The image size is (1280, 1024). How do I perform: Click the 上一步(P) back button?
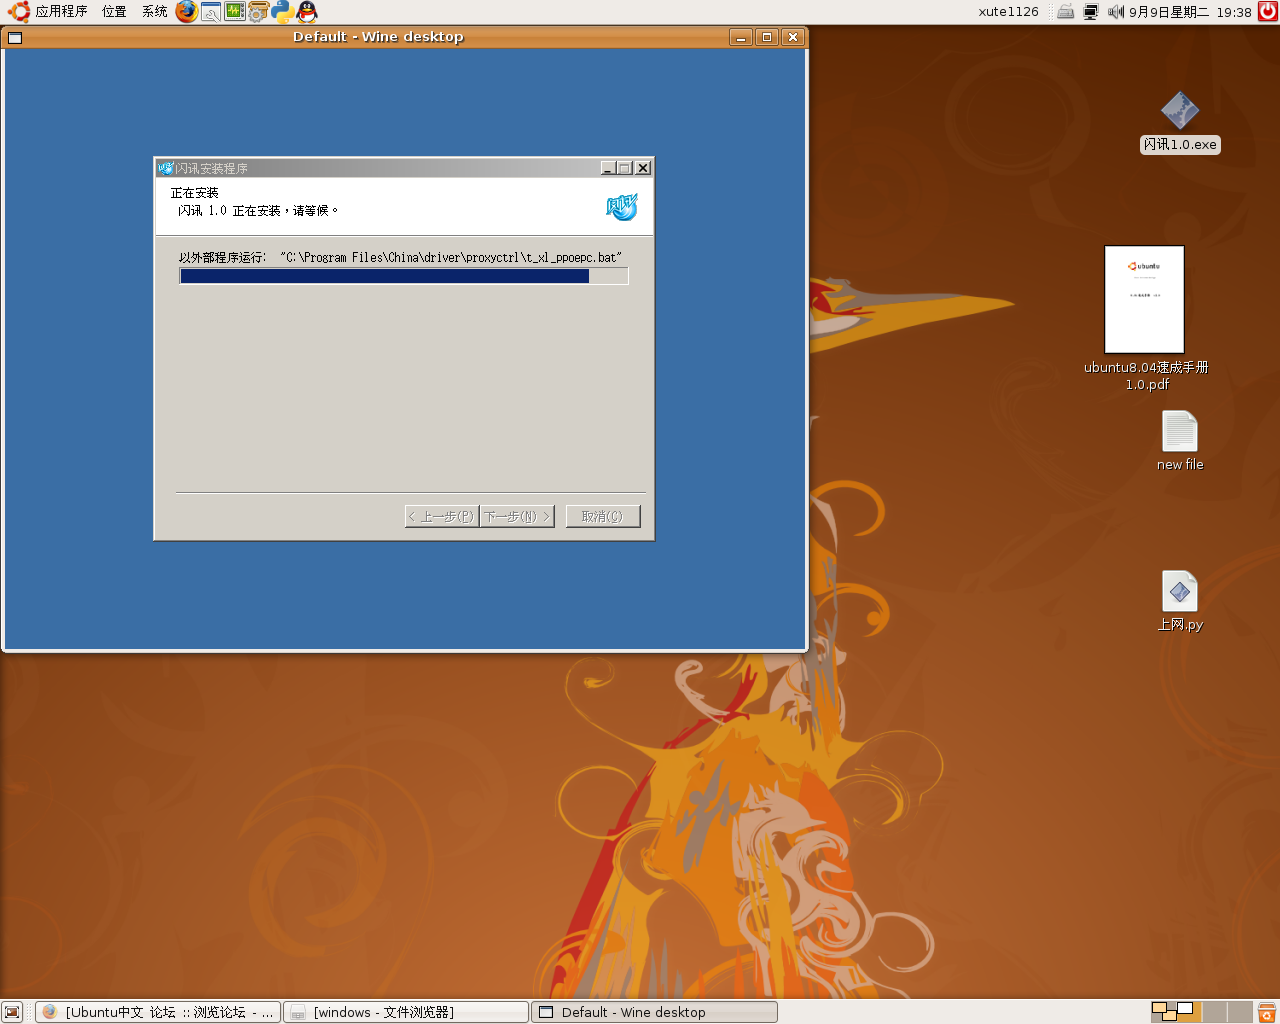click(442, 516)
